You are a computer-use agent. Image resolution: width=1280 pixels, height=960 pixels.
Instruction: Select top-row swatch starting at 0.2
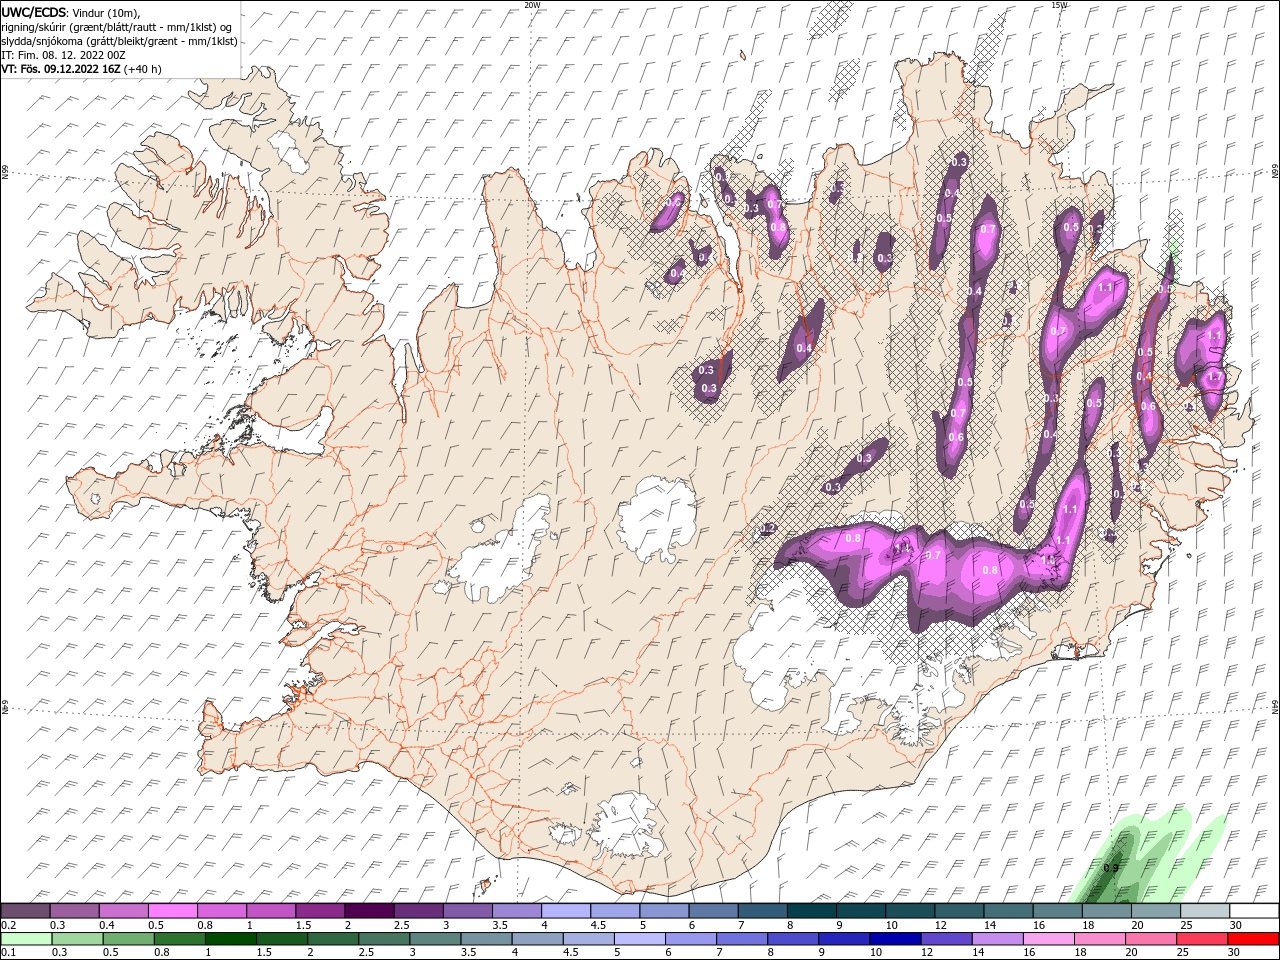(x=25, y=911)
